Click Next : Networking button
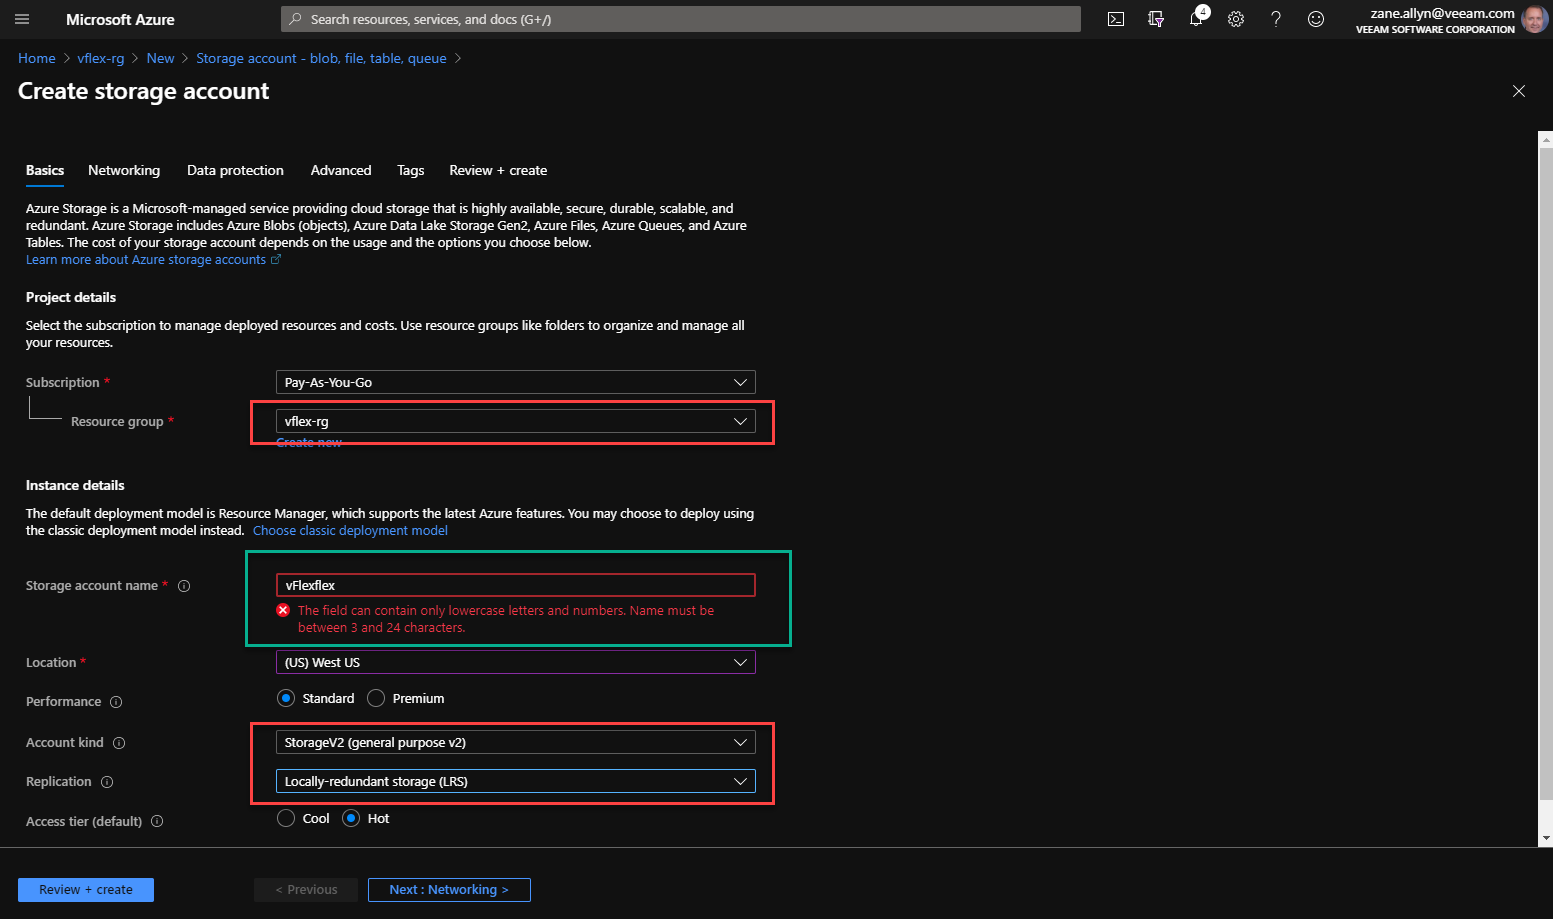Screen dimensions: 1553x919 click(x=449, y=890)
